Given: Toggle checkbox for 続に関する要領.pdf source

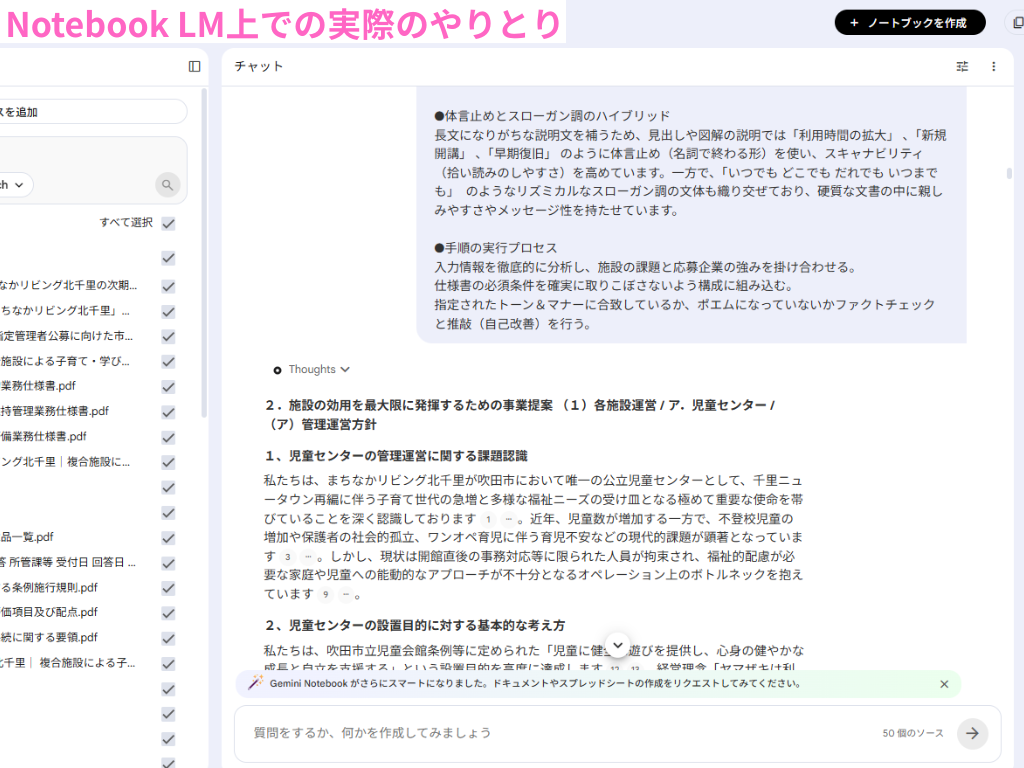Looking at the screenshot, I should [x=168, y=638].
